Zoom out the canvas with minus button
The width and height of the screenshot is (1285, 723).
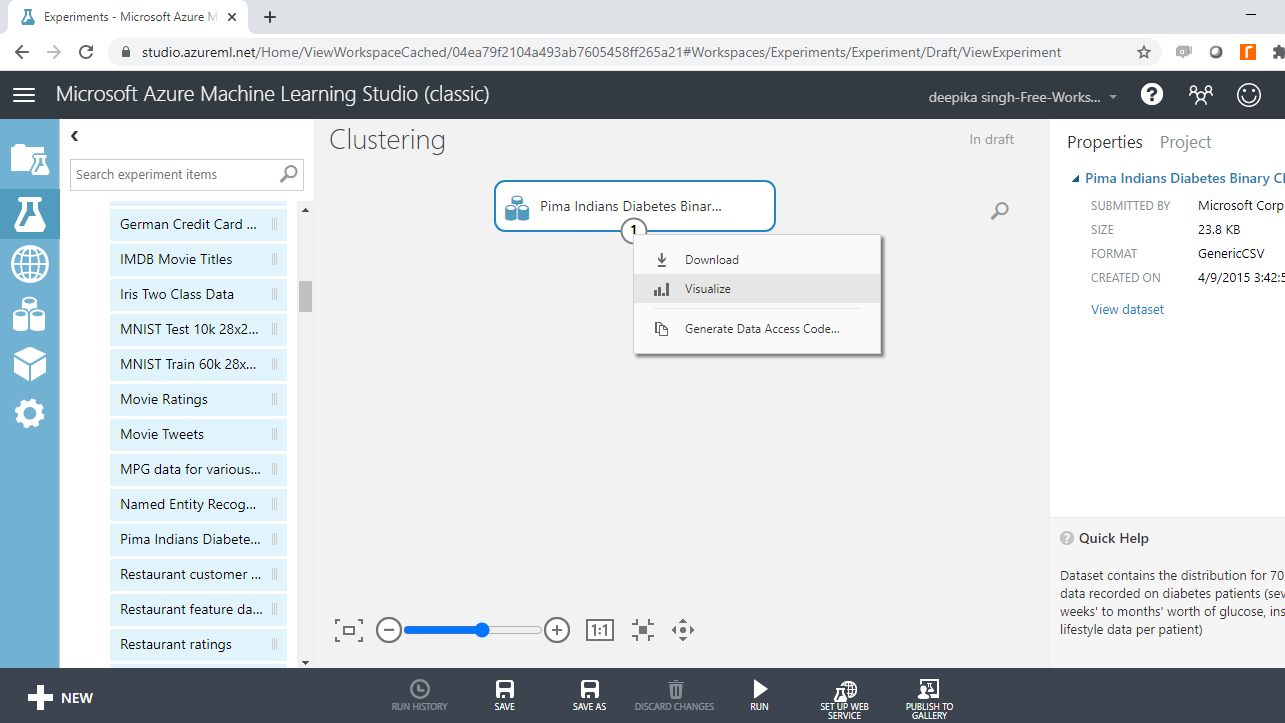click(389, 630)
